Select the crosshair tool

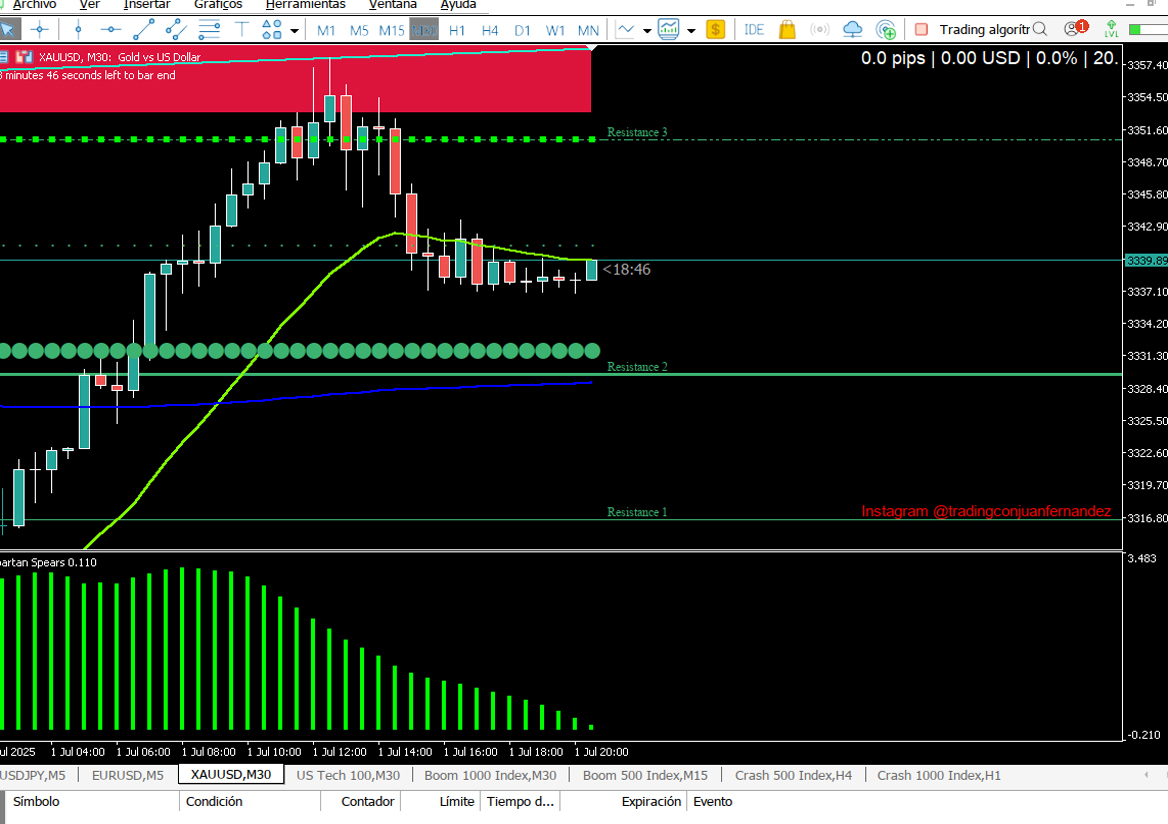[x=40, y=30]
